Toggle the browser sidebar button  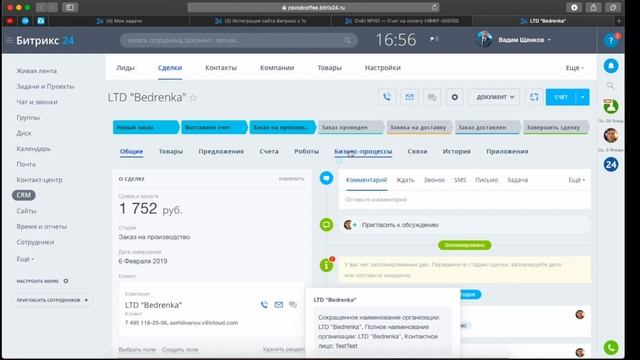click(70, 7)
